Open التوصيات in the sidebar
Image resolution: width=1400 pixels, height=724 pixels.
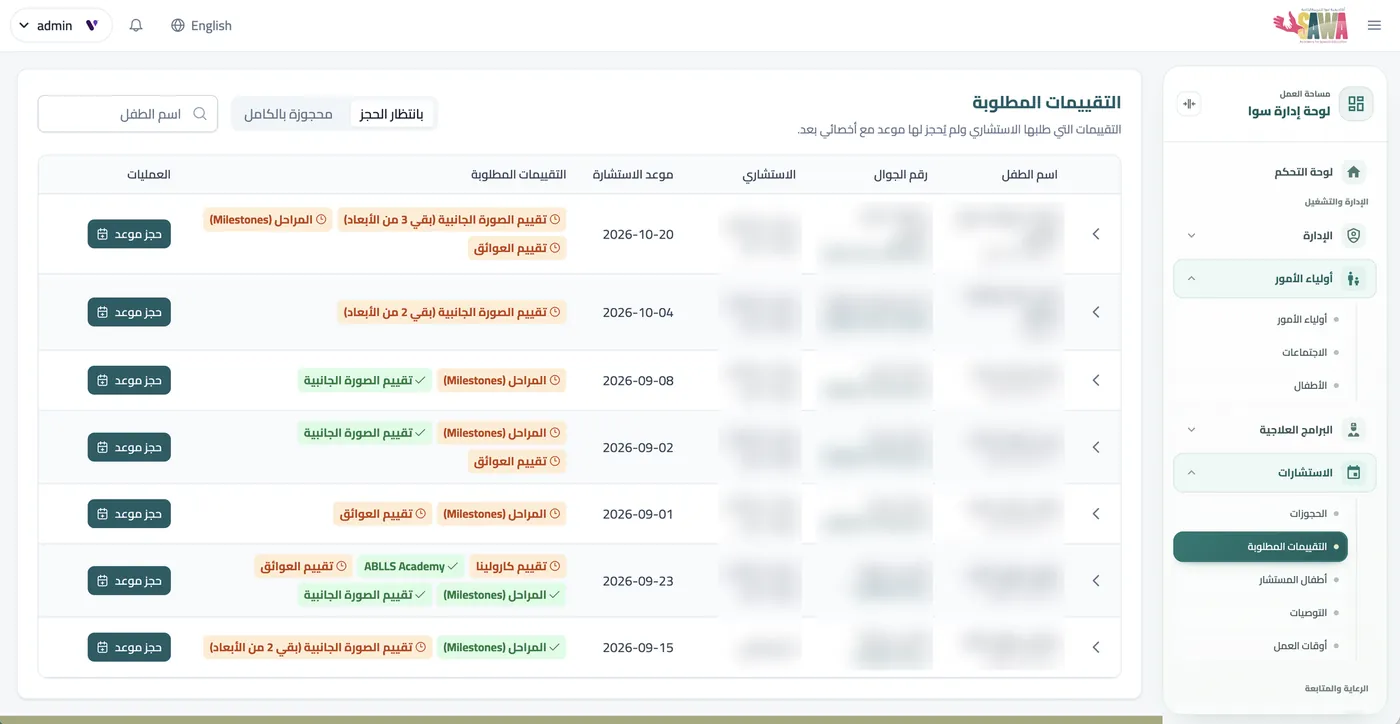point(1308,613)
